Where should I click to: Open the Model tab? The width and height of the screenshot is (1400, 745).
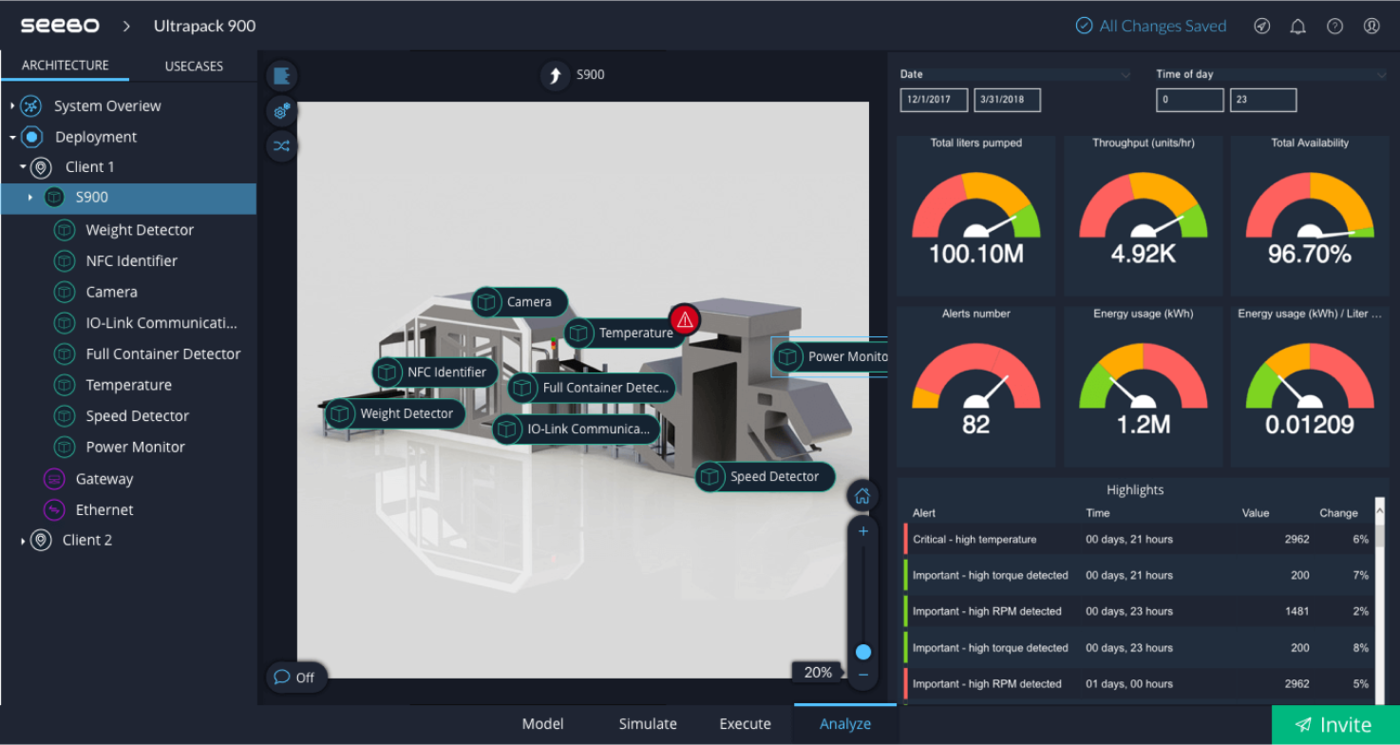coord(543,724)
